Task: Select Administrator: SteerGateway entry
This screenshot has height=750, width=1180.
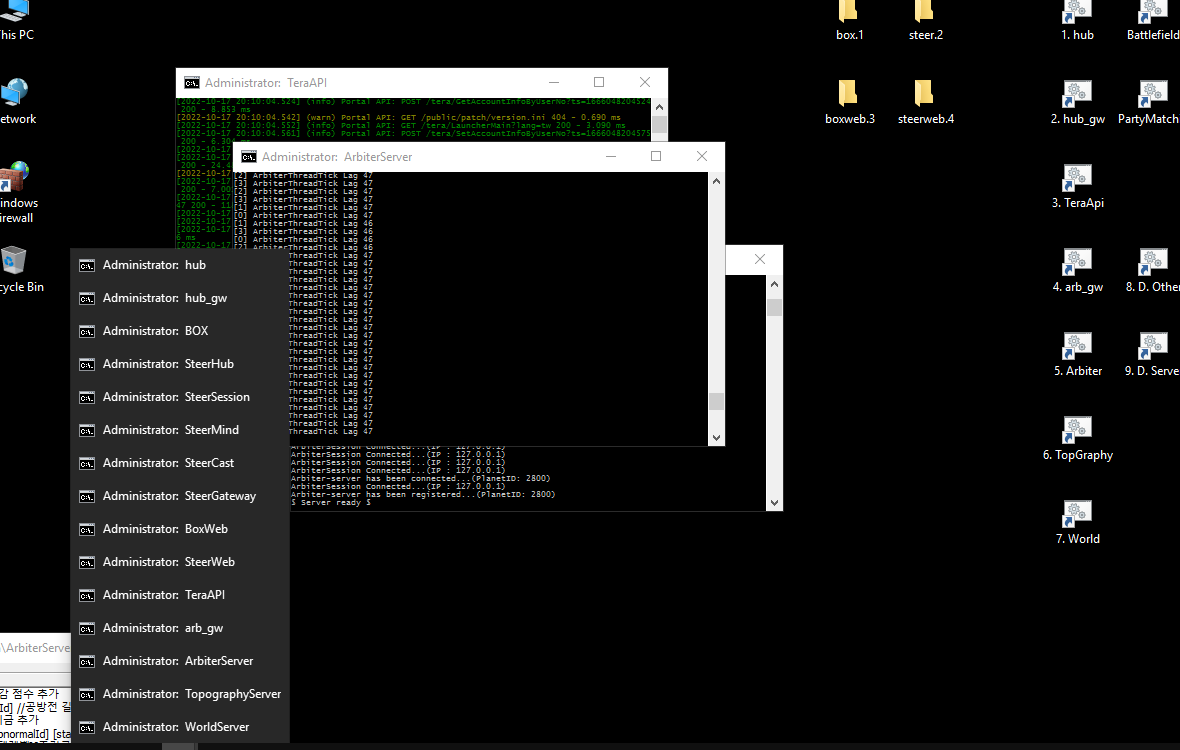Action: click(x=180, y=496)
